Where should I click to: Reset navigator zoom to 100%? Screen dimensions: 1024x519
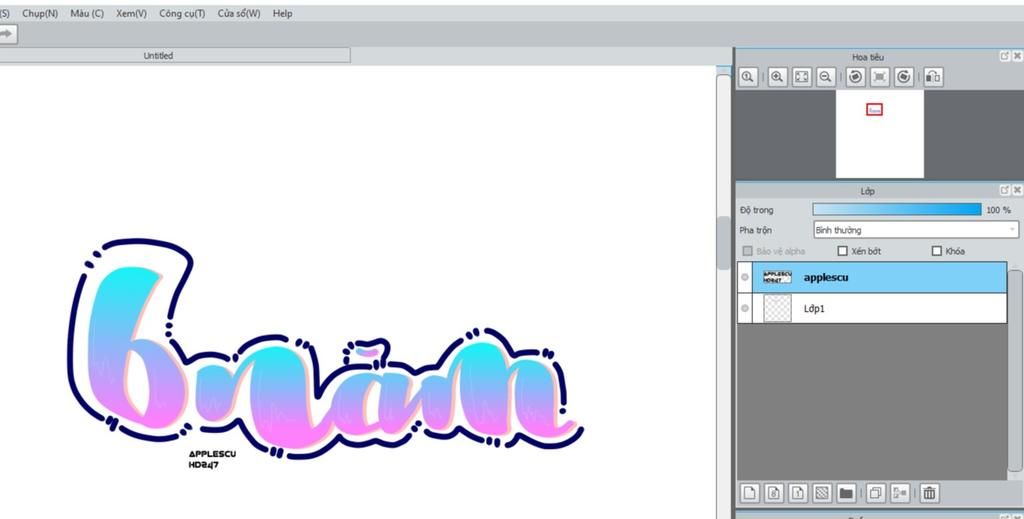point(748,77)
